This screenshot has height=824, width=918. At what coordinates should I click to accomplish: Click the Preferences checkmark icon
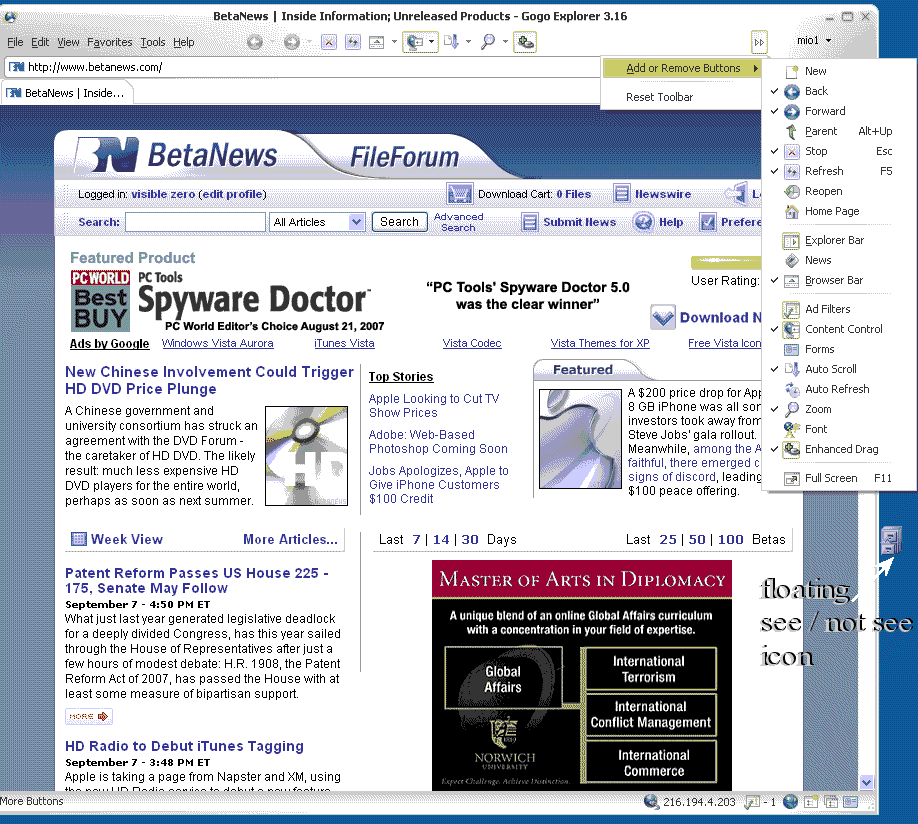[708, 222]
